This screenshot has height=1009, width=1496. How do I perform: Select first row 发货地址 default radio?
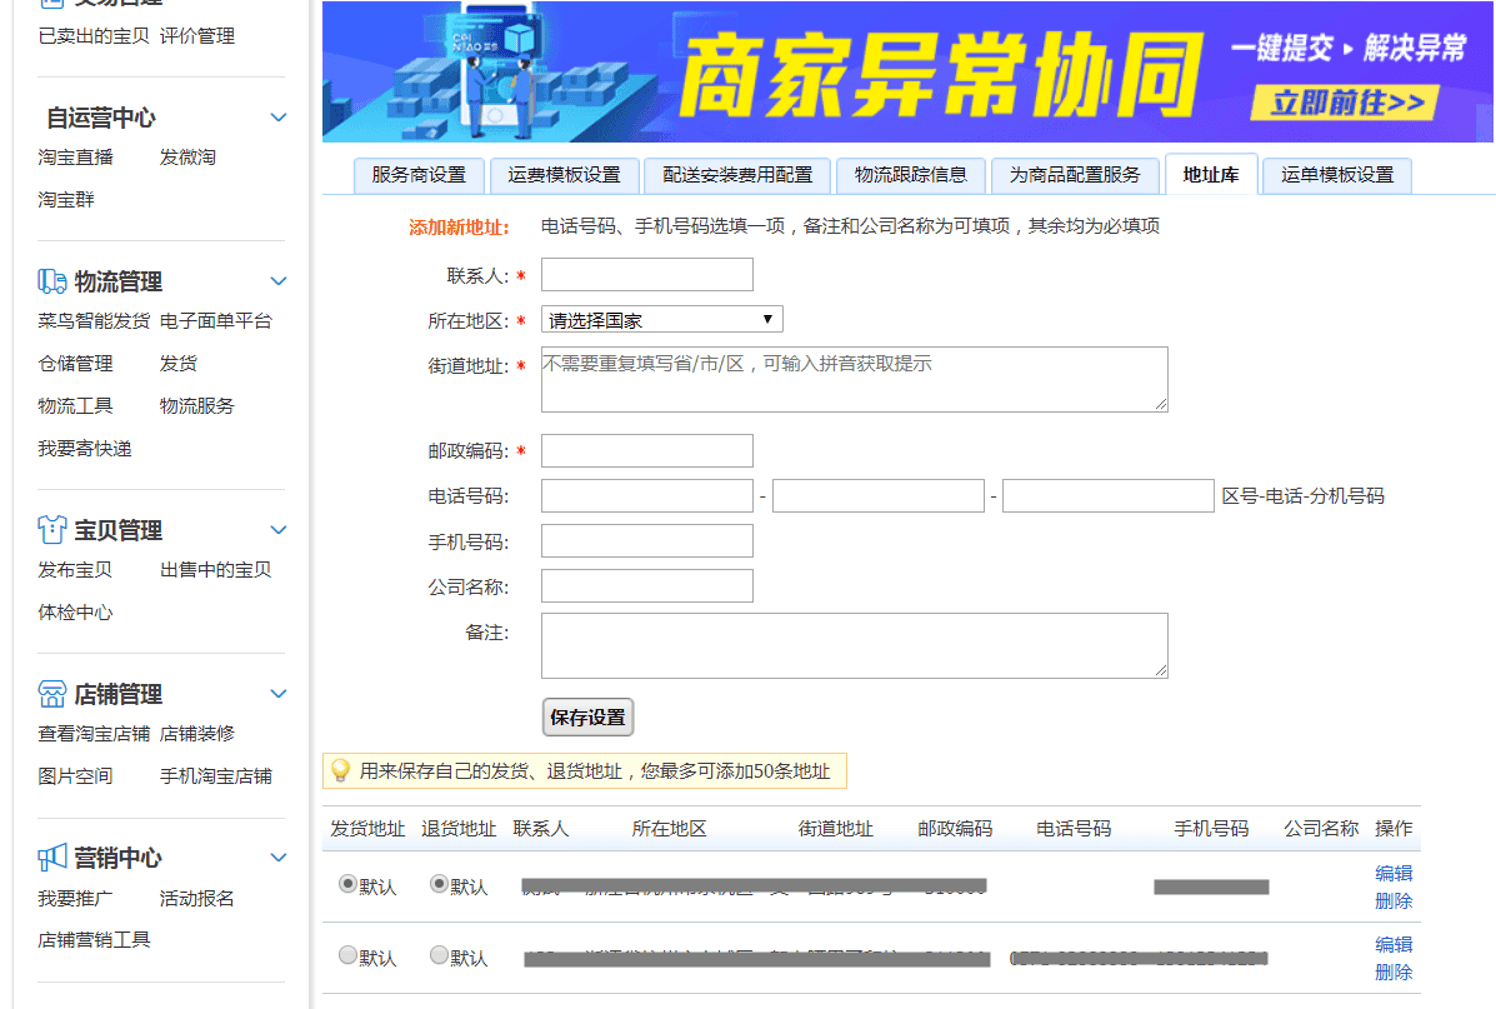(x=348, y=884)
